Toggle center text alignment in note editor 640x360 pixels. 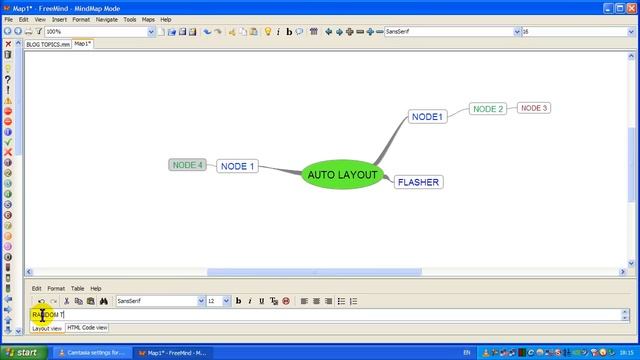click(x=316, y=301)
